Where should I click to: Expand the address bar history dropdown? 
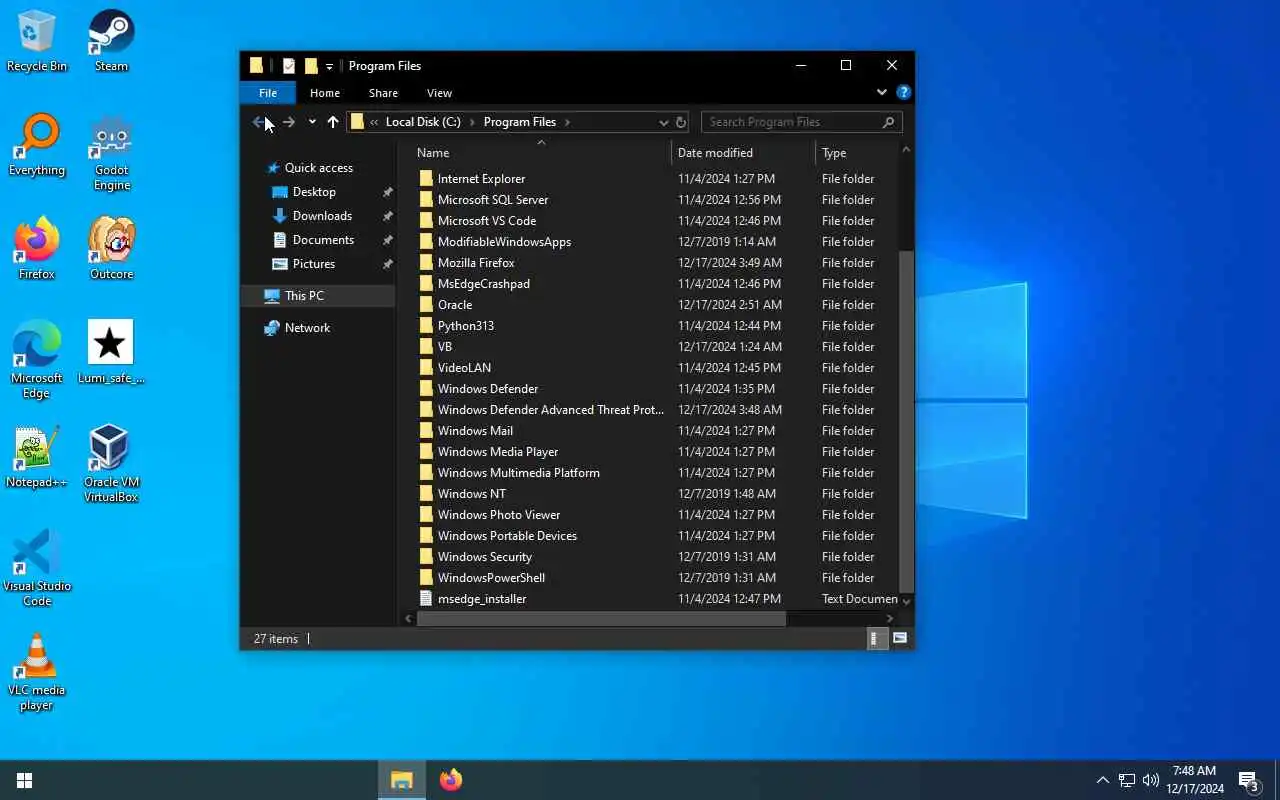coord(663,122)
